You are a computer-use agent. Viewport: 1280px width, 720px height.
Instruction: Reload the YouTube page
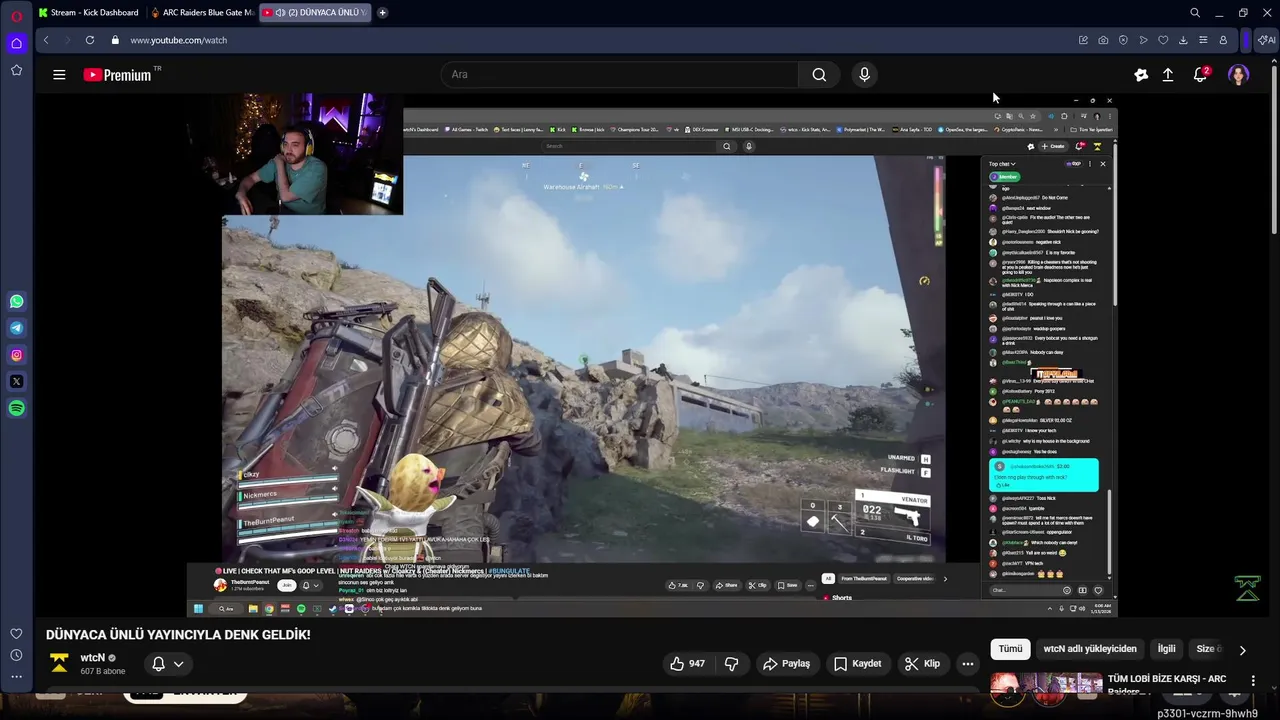pyautogui.click(x=90, y=40)
